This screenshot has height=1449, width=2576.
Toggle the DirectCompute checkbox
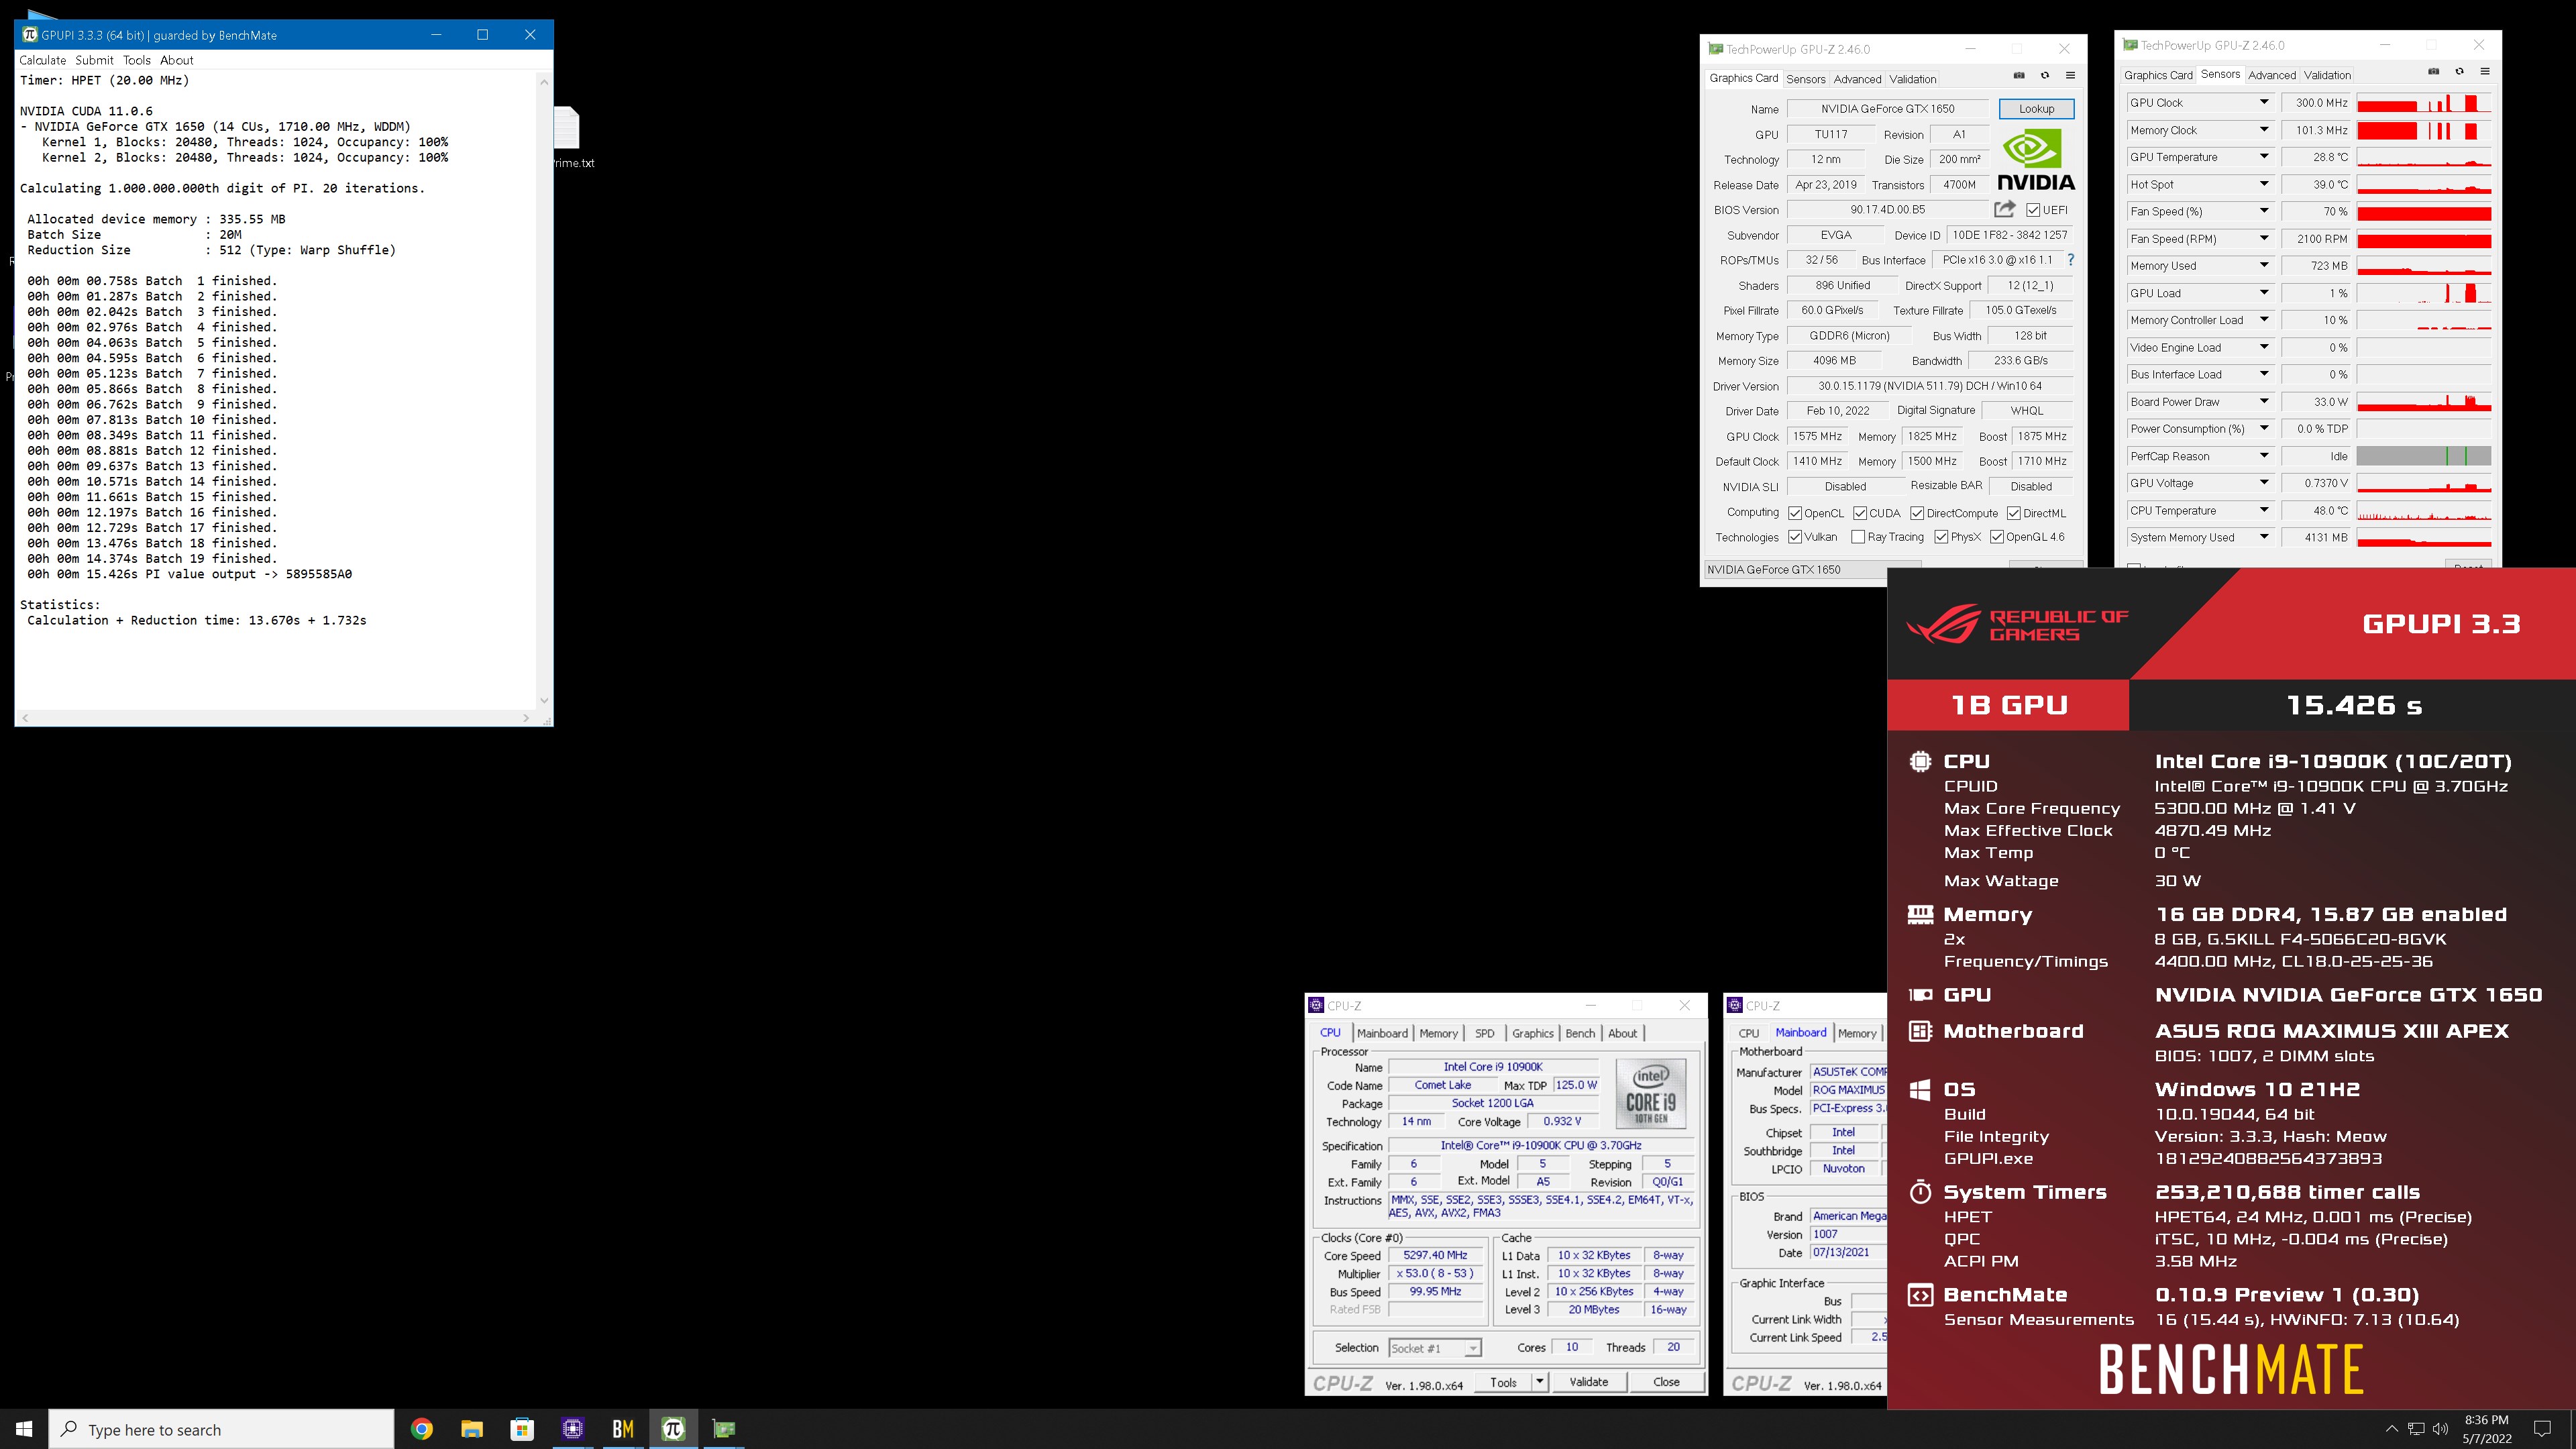[x=1917, y=513]
